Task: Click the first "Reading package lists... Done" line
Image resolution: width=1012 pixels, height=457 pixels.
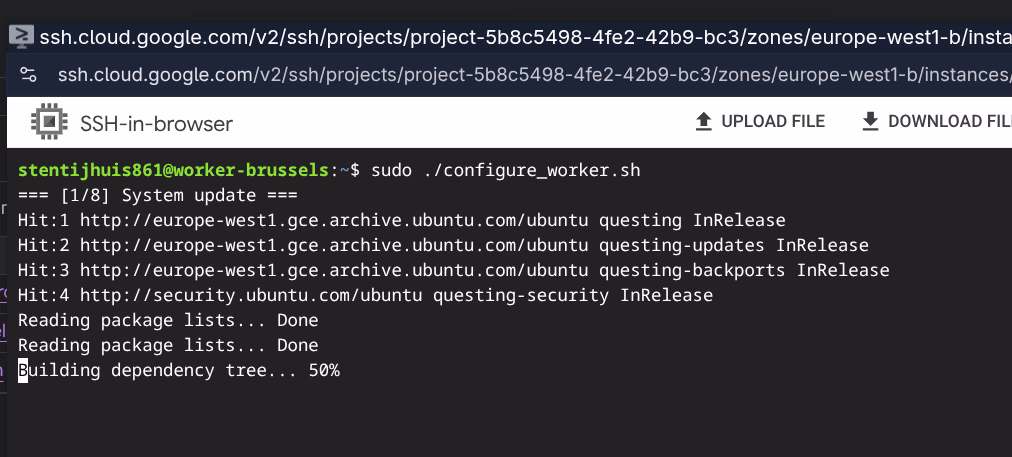Action: [x=168, y=320]
